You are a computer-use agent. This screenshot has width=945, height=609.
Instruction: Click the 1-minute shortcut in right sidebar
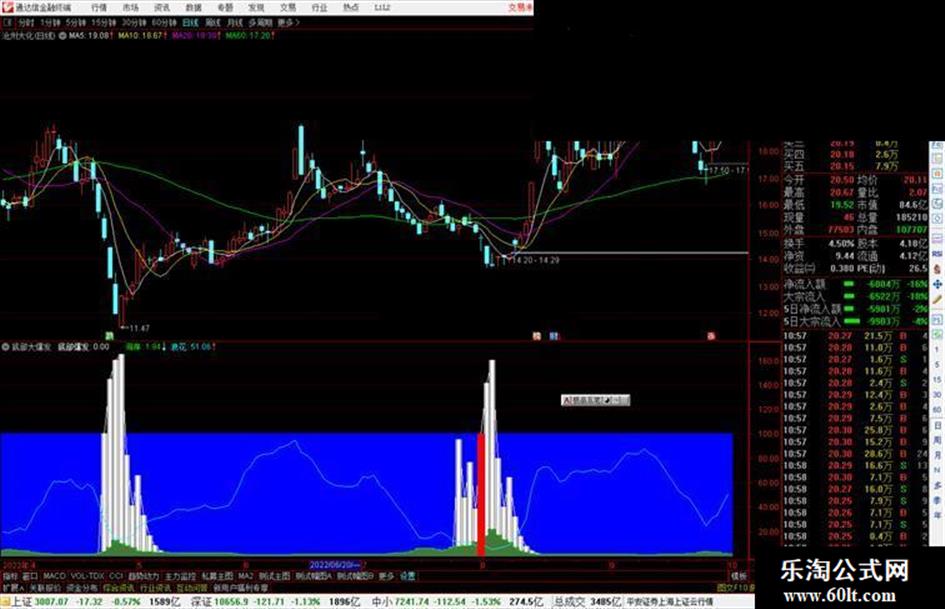937,349
